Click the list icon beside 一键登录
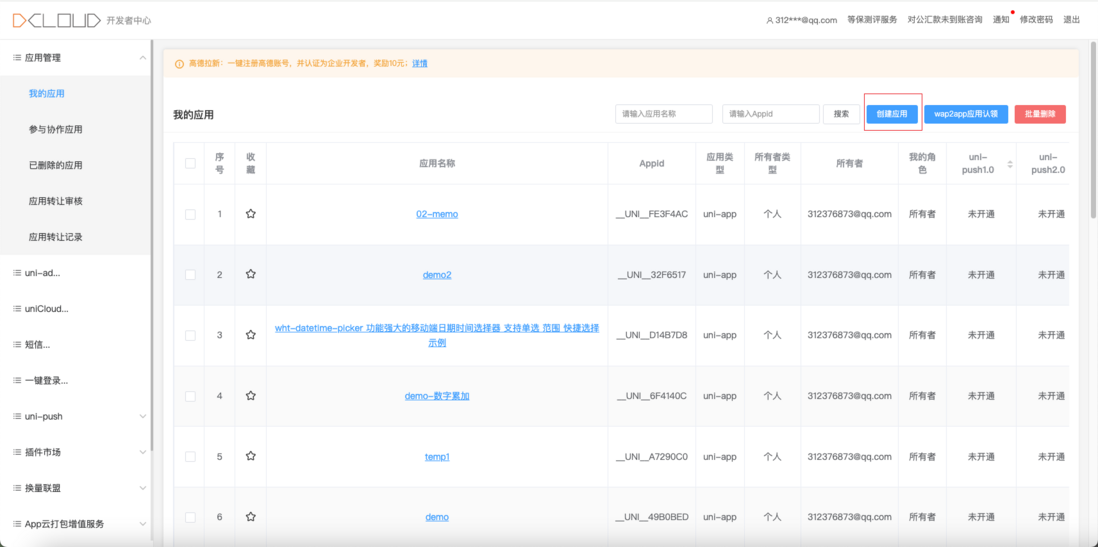Image resolution: width=1098 pixels, height=547 pixels. click(17, 380)
